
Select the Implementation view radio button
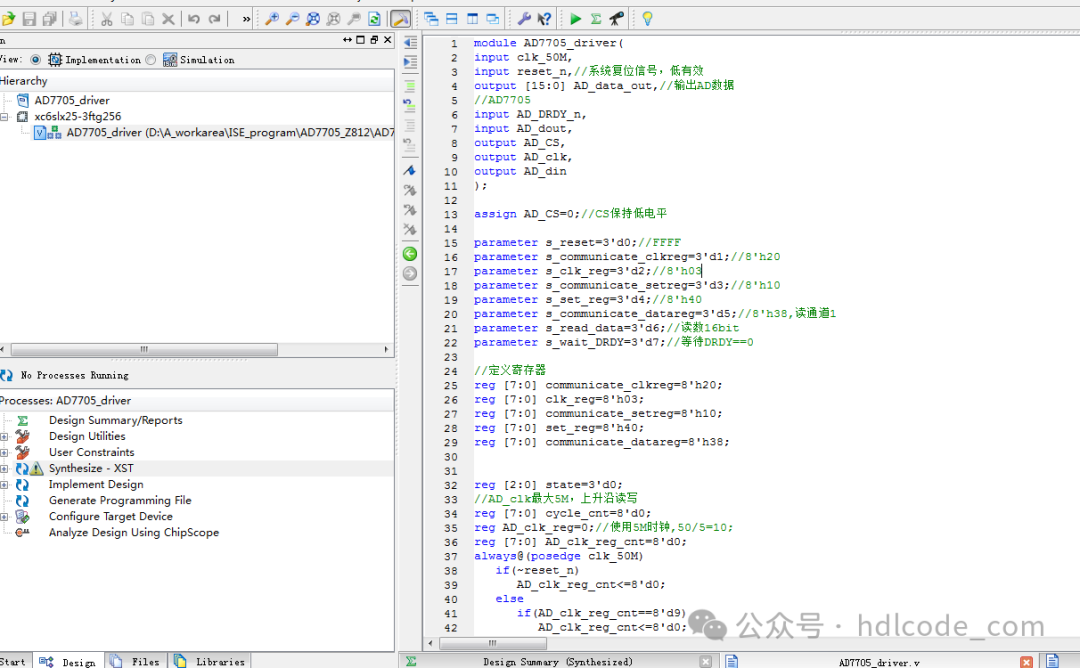[35, 60]
